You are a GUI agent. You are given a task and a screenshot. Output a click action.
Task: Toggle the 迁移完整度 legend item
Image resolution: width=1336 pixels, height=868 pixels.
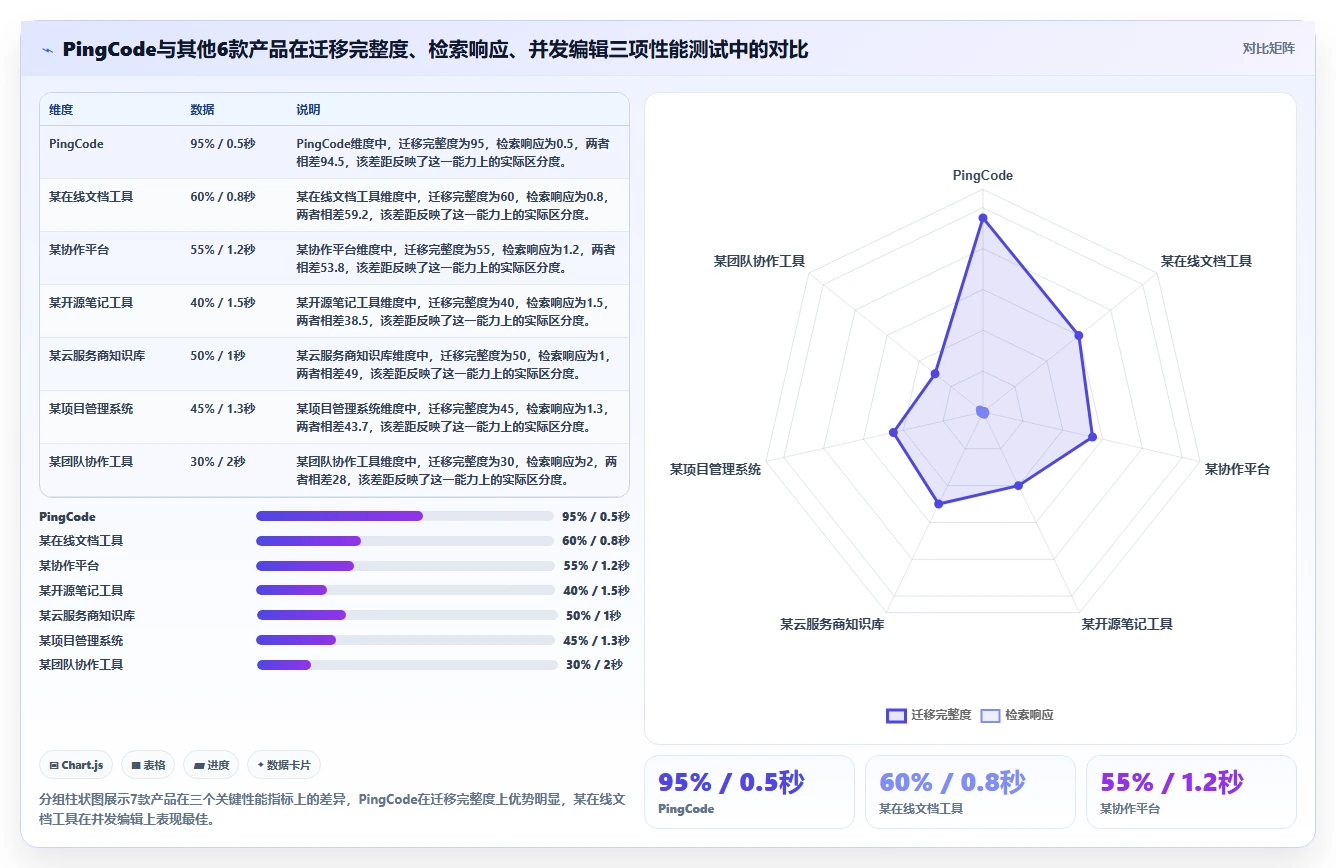[929, 715]
